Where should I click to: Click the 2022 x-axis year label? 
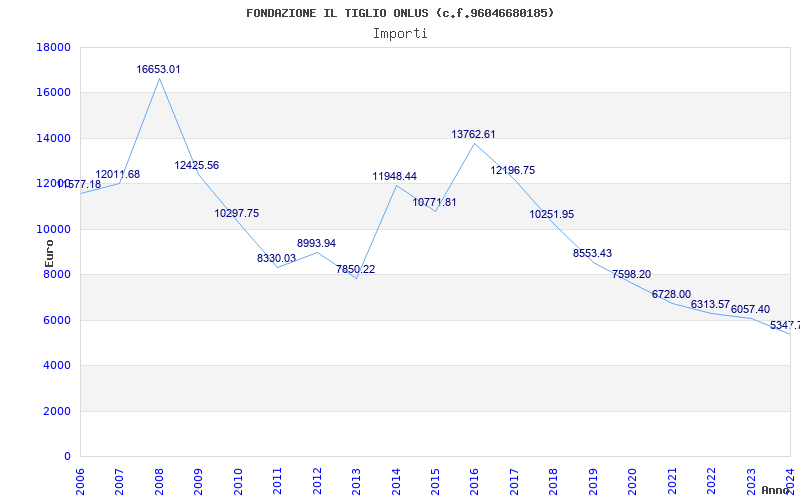pyautogui.click(x=711, y=481)
